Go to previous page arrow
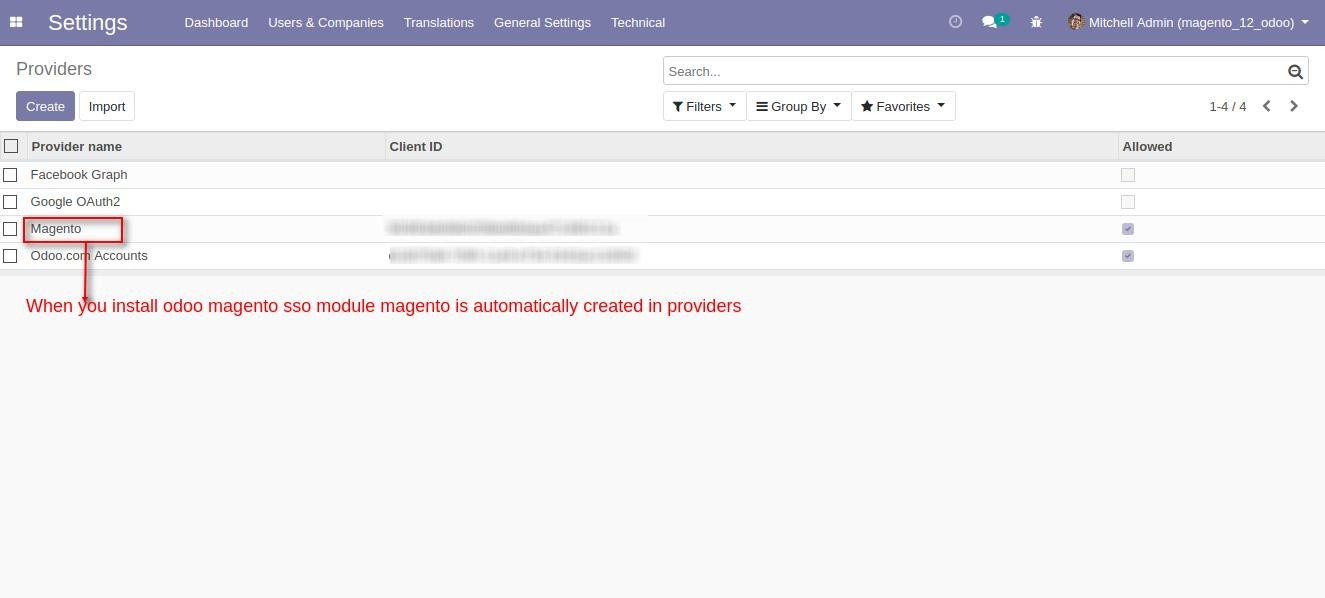 click(1266, 106)
